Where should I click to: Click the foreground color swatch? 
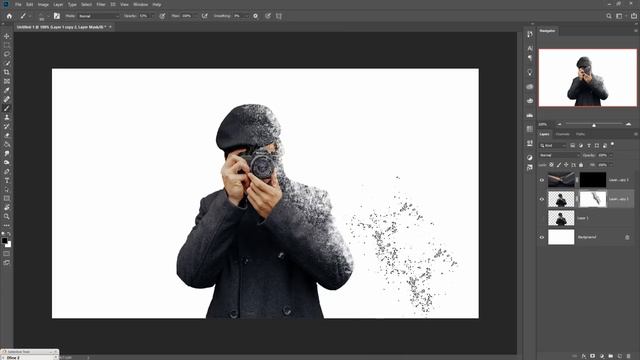pyautogui.click(x=4, y=241)
